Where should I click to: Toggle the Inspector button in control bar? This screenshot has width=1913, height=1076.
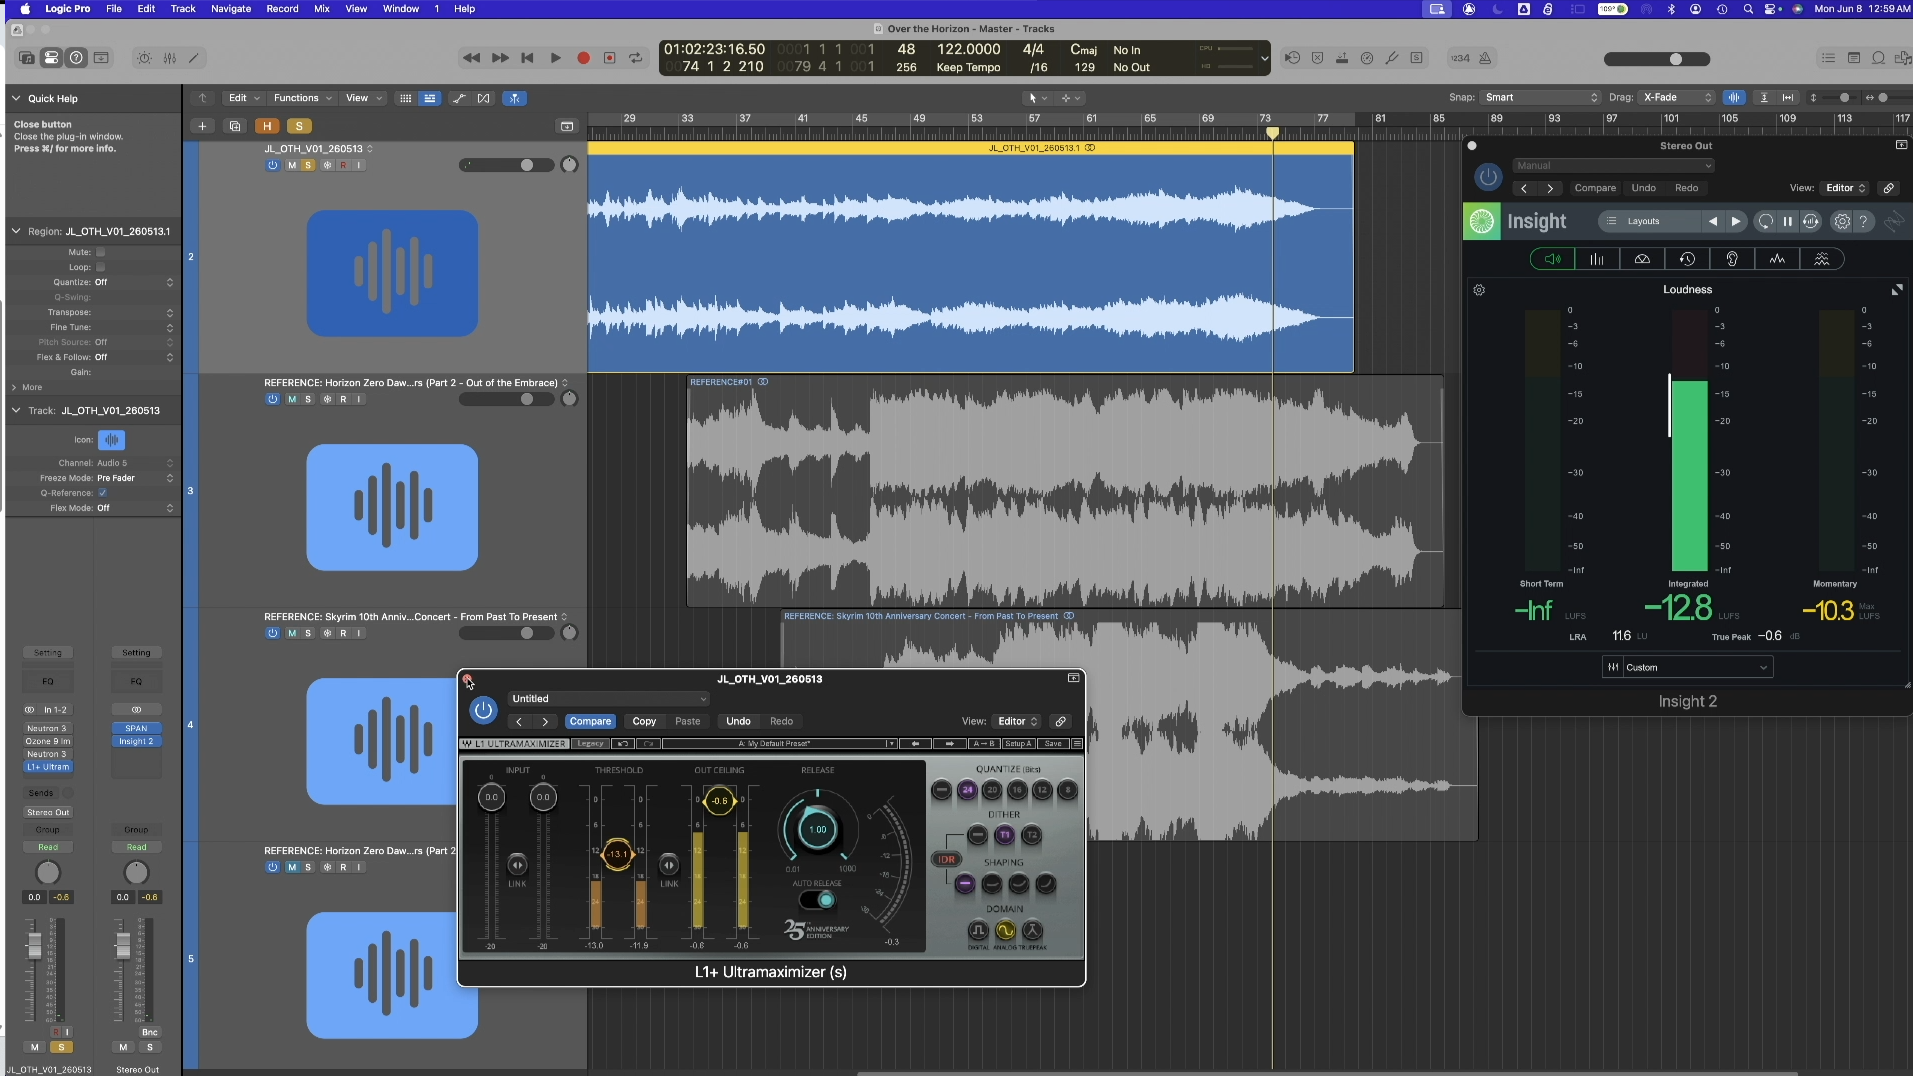point(51,58)
